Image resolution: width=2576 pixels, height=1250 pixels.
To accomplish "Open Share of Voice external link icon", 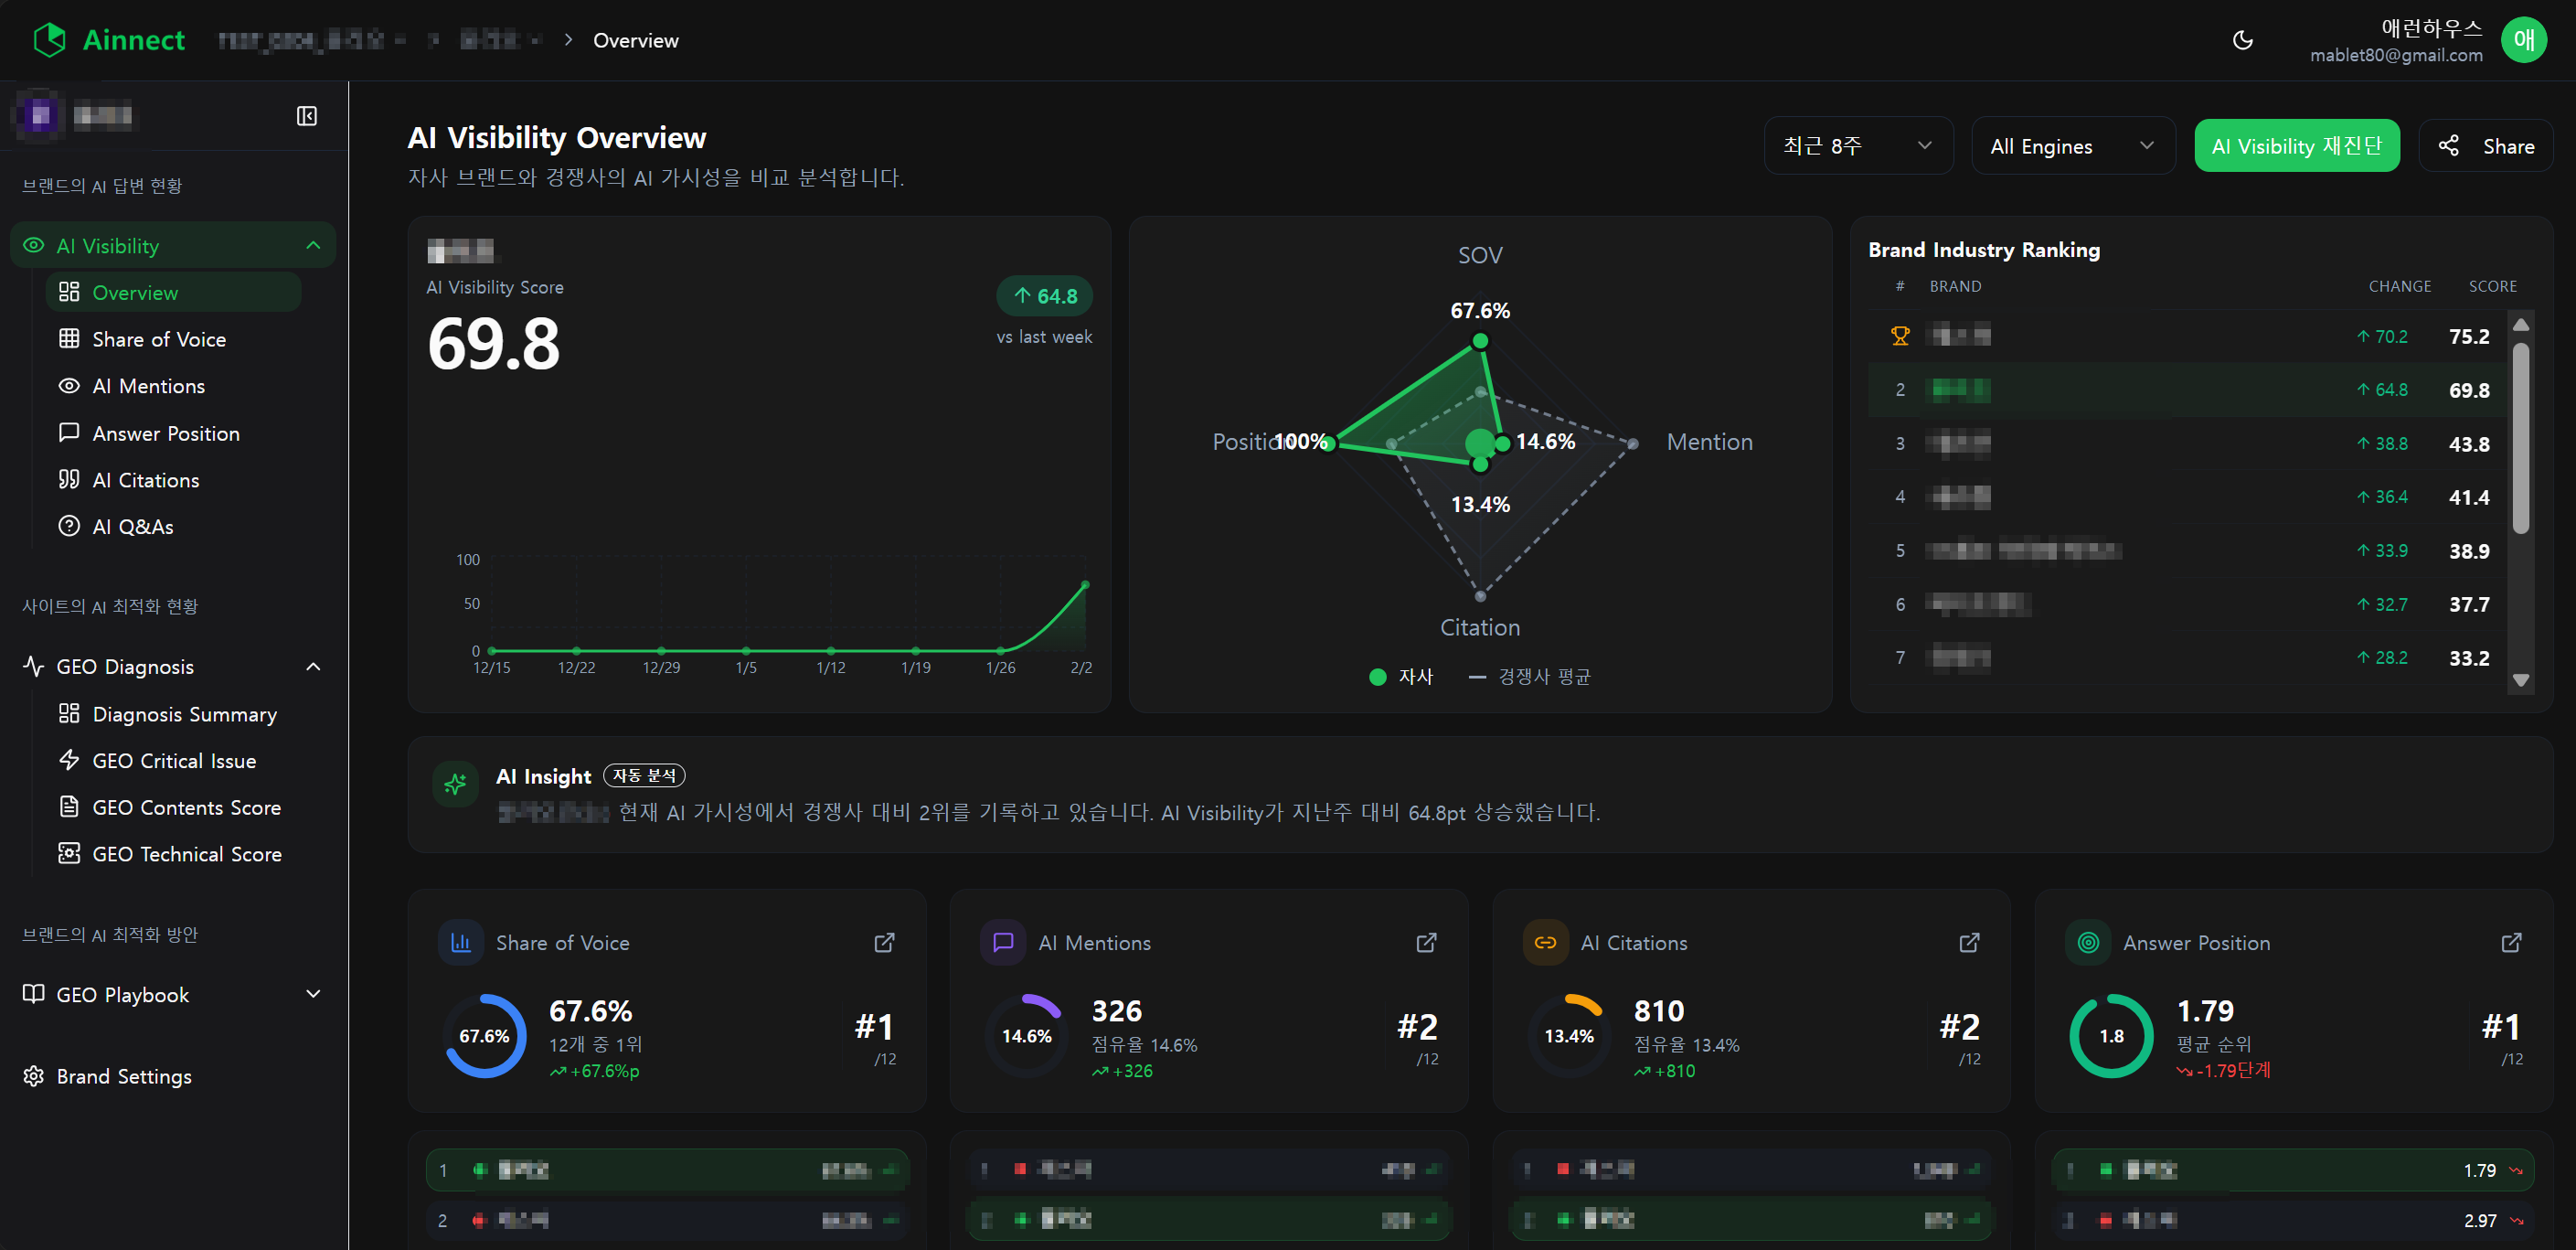I will 884,942.
